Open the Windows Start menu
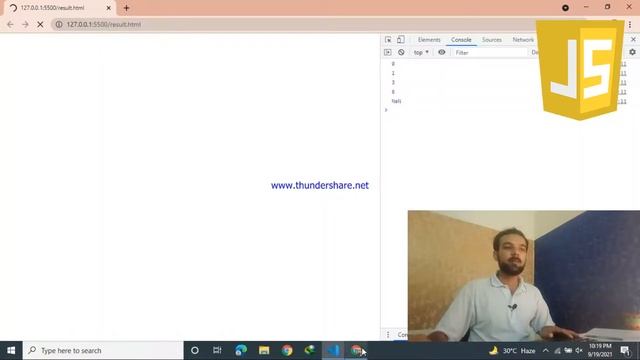The width and height of the screenshot is (640, 360). (11, 351)
